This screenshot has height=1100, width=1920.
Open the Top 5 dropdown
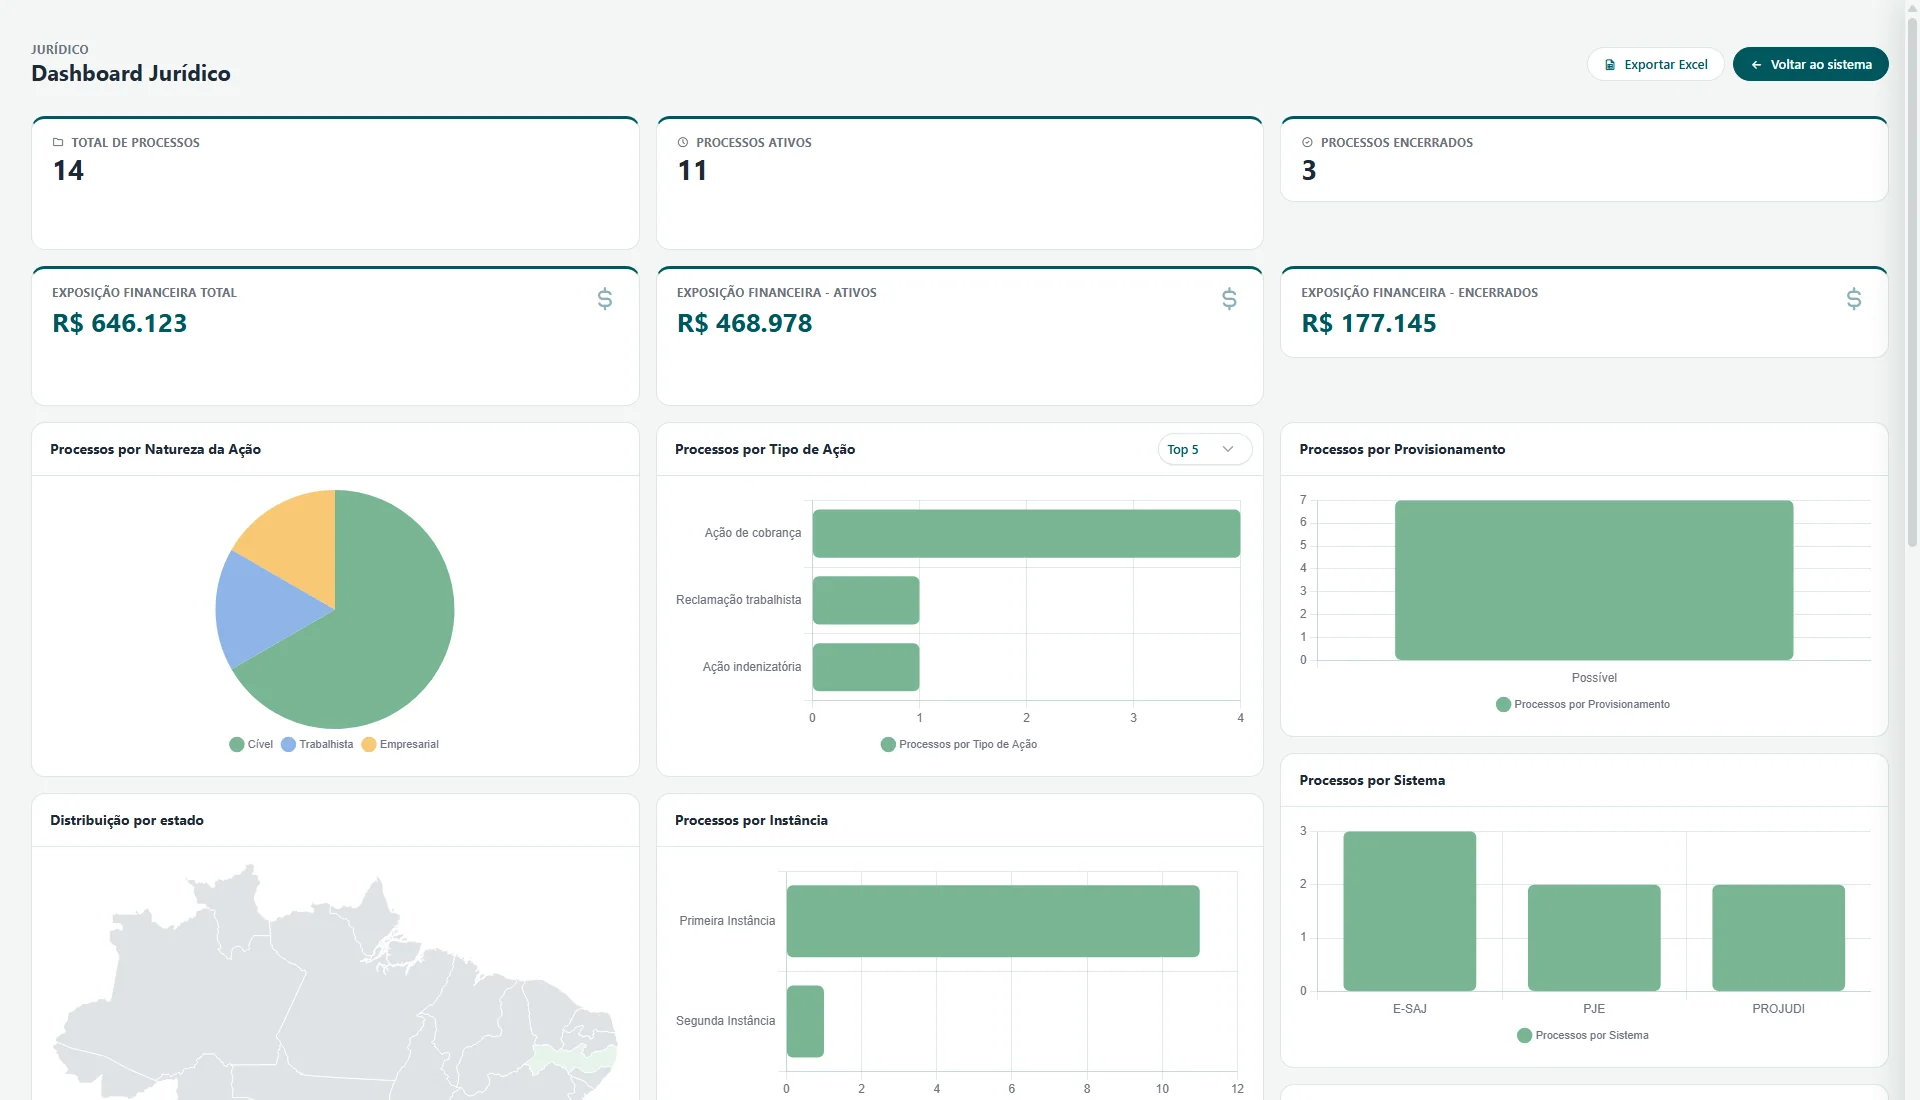pyautogui.click(x=1204, y=449)
